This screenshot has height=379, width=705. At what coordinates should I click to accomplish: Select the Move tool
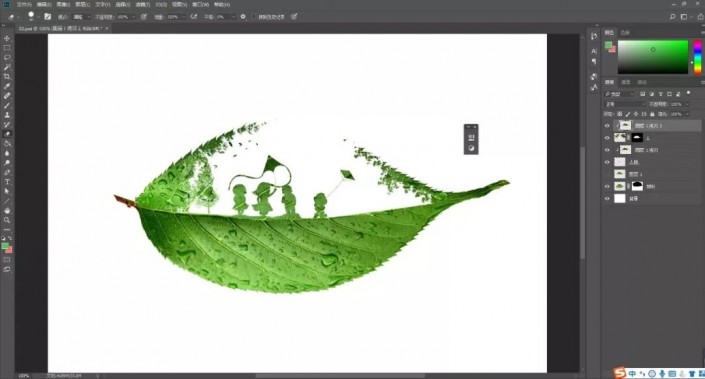coord(7,38)
